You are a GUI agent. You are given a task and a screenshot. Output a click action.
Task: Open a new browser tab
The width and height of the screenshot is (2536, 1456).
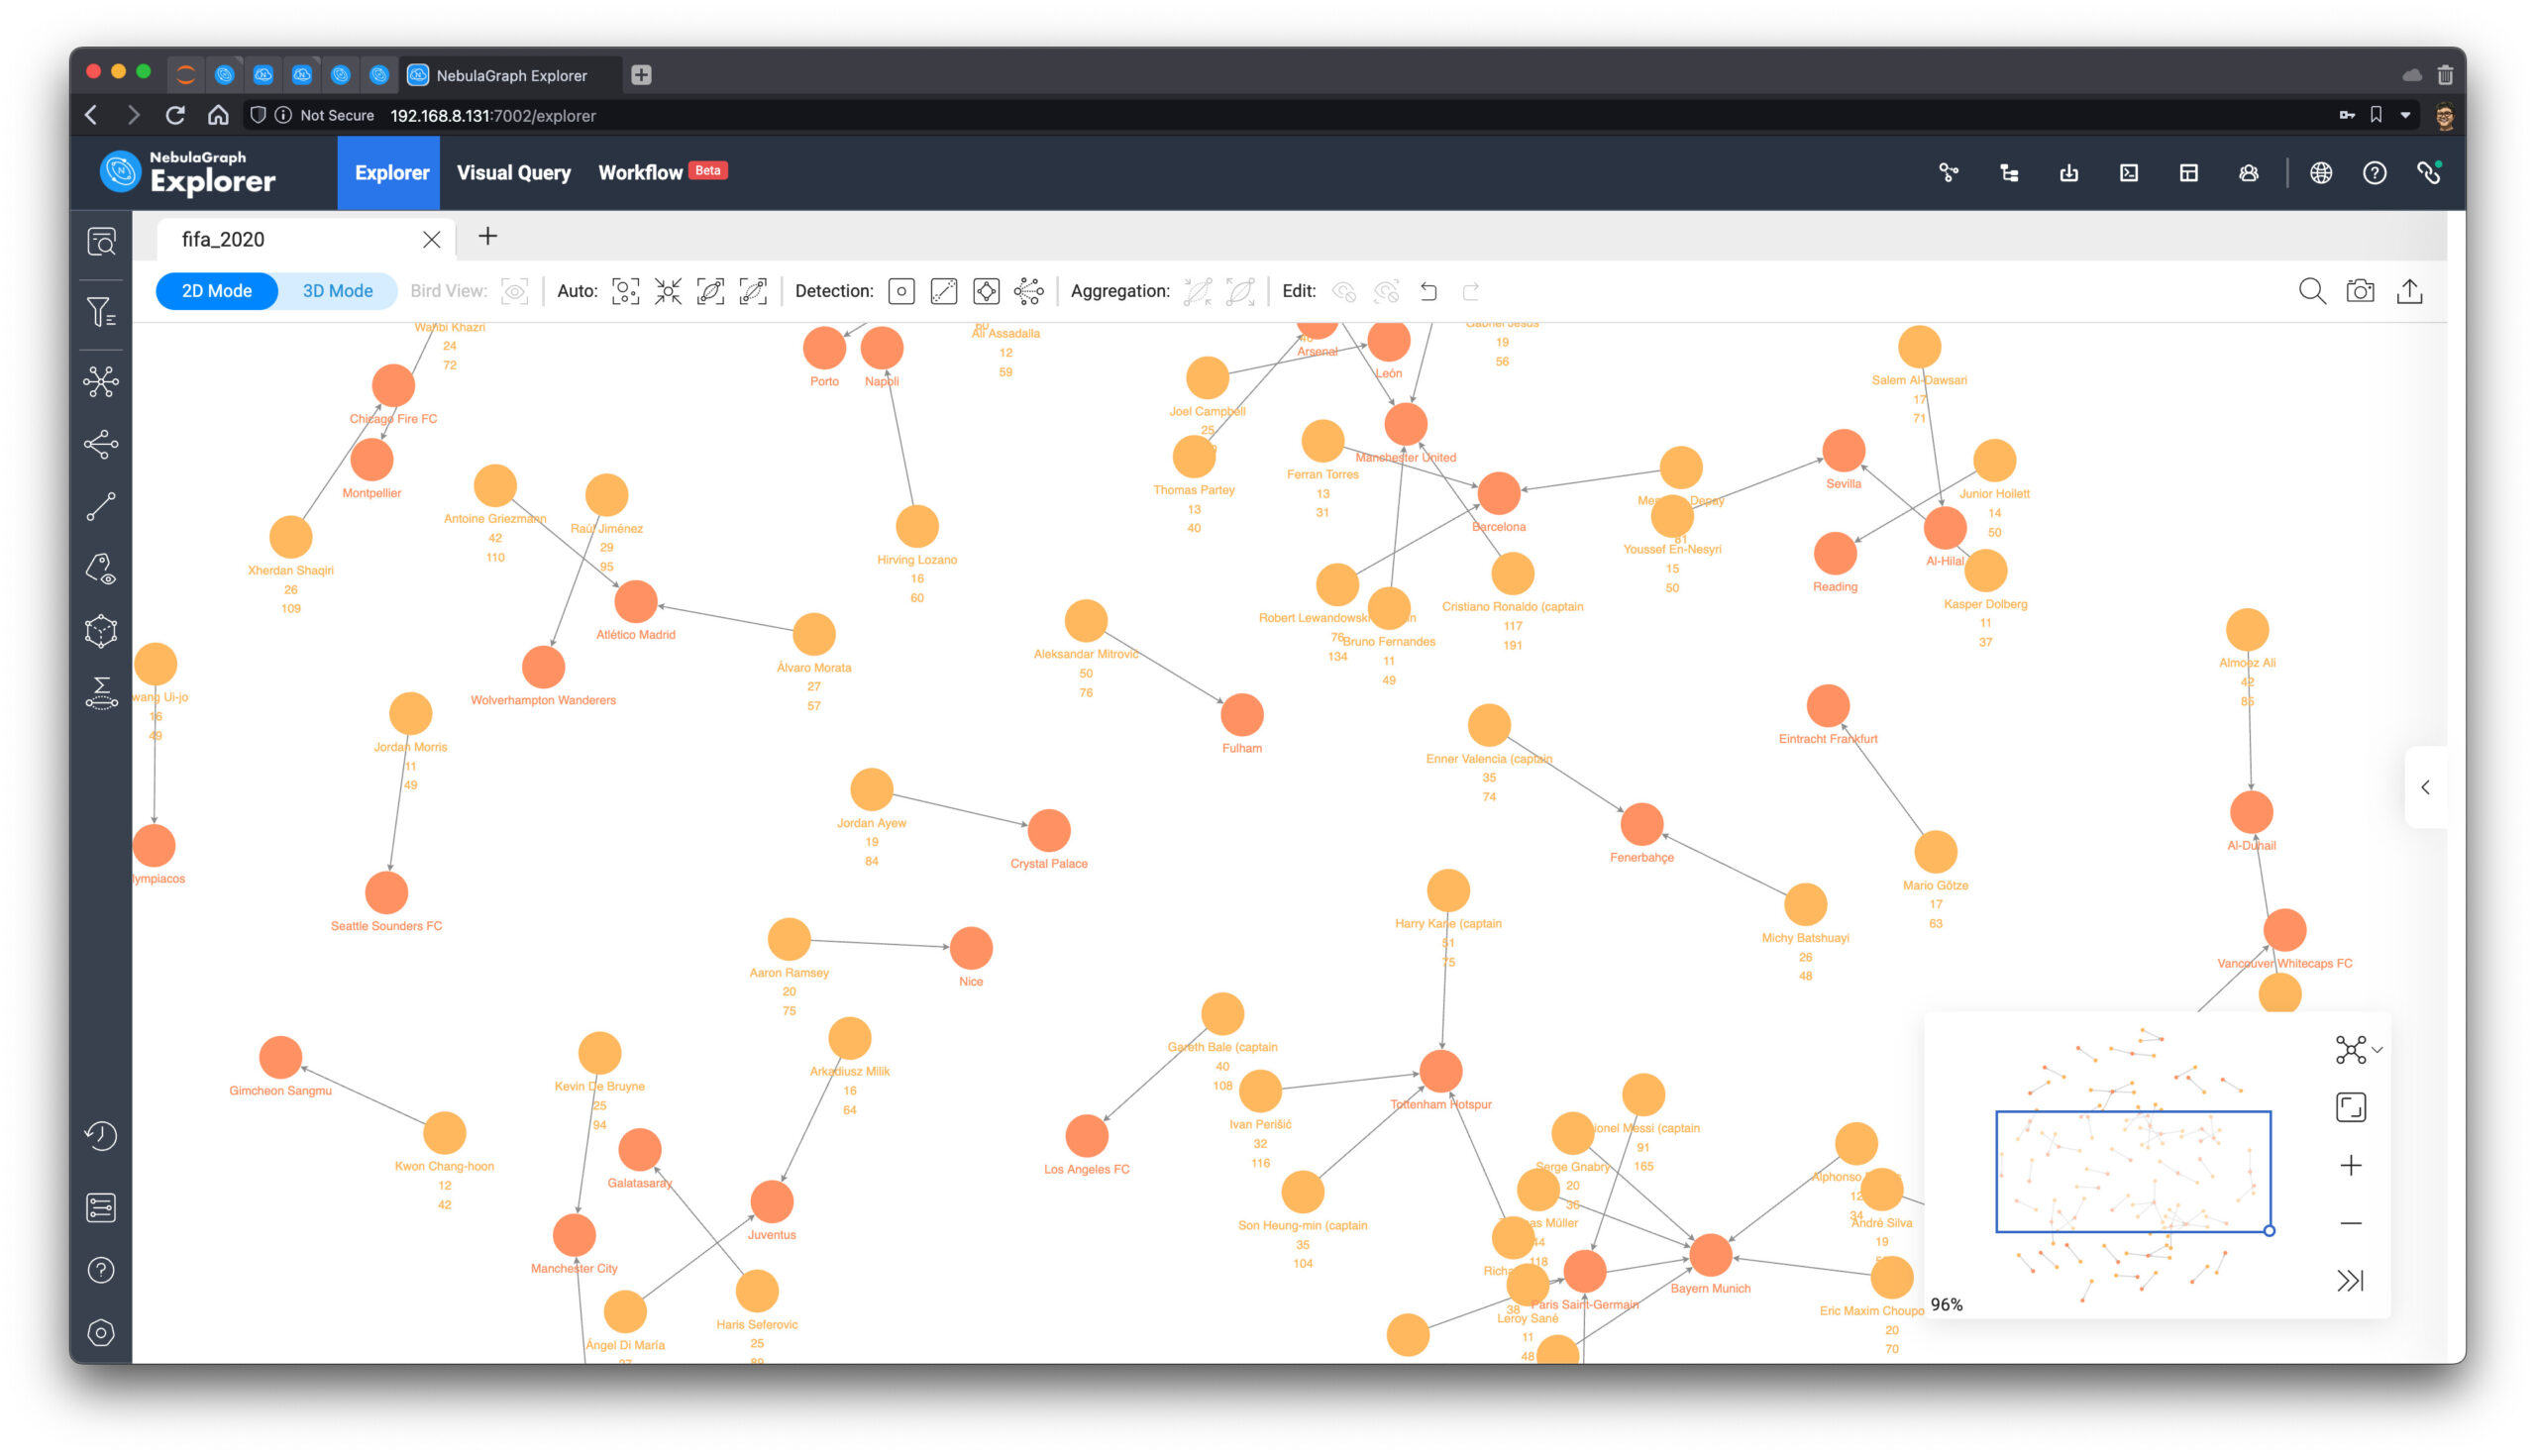pyautogui.click(x=641, y=75)
